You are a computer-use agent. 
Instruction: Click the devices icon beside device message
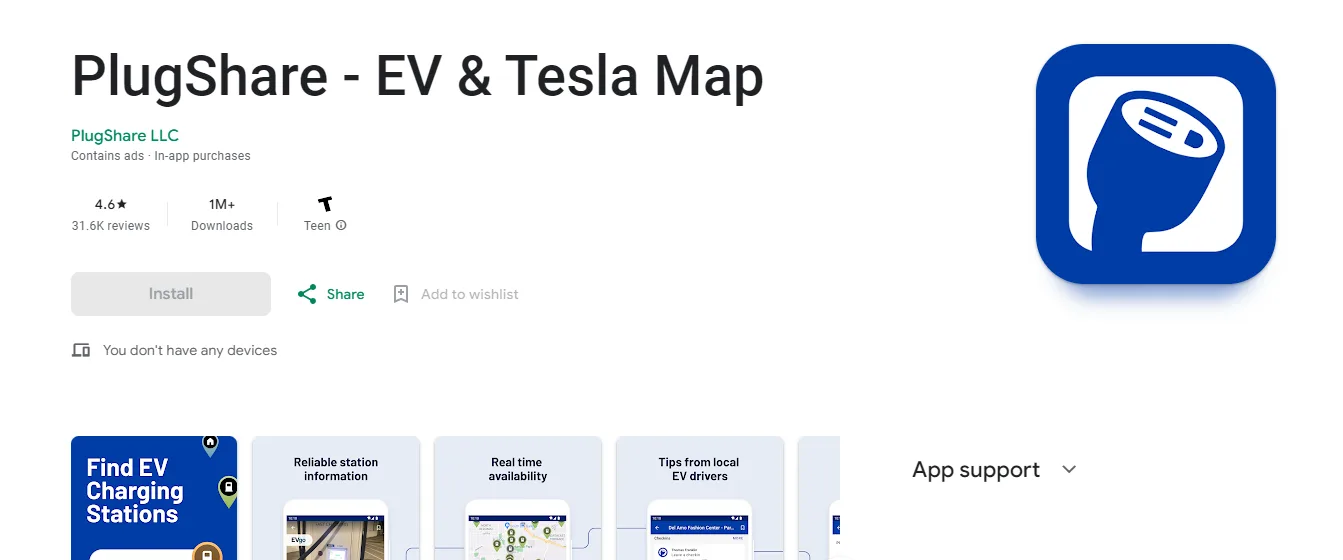click(81, 350)
